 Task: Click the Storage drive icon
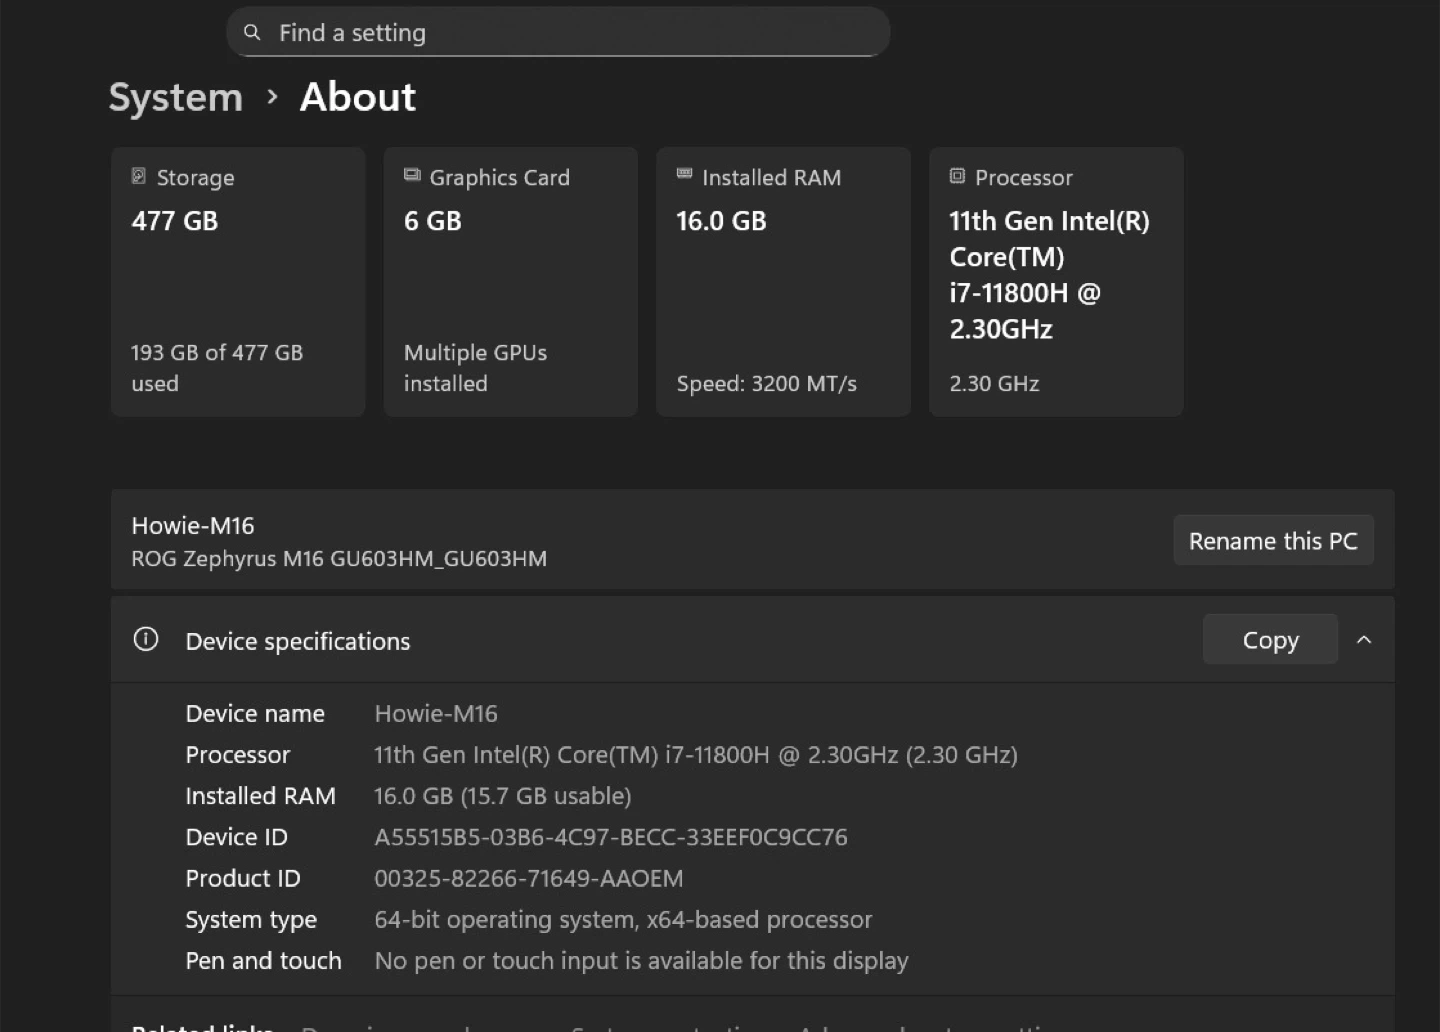[x=139, y=177]
